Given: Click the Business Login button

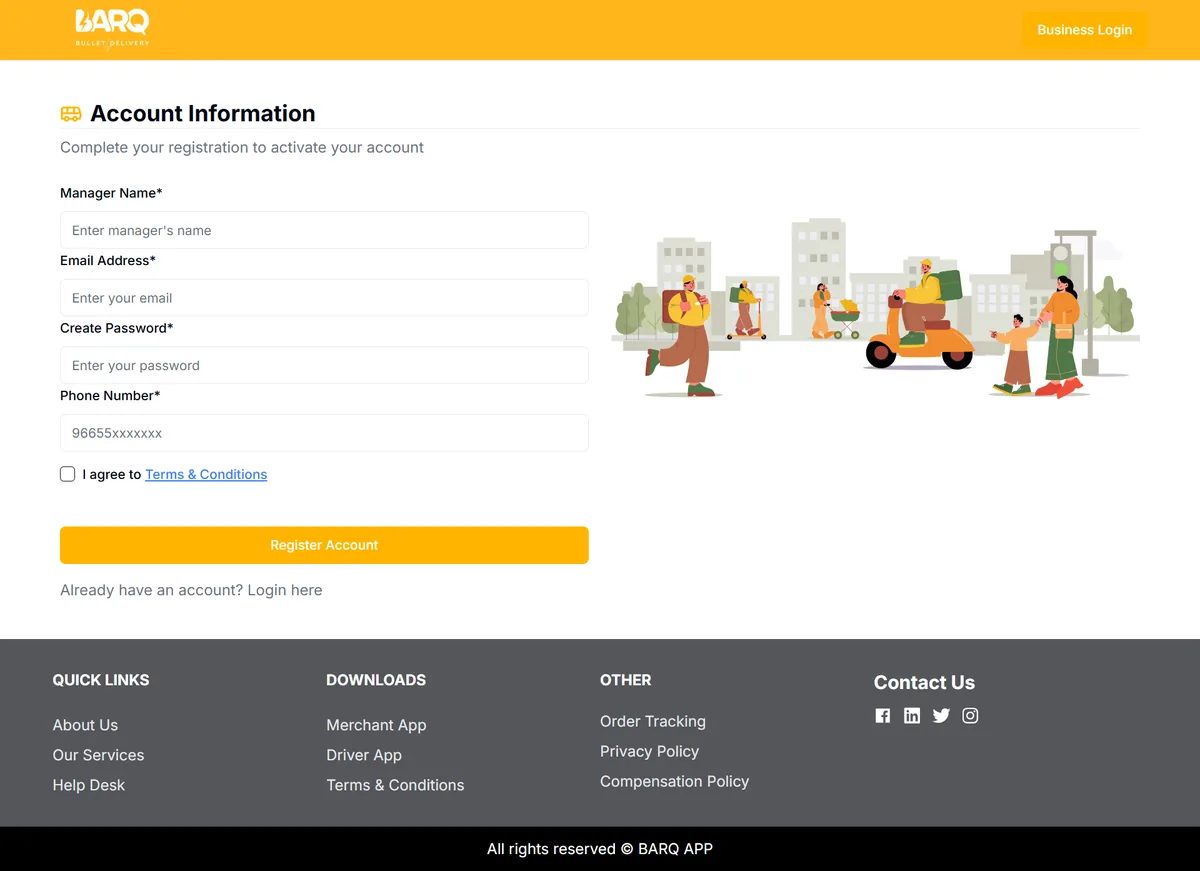Looking at the screenshot, I should point(1084,30).
